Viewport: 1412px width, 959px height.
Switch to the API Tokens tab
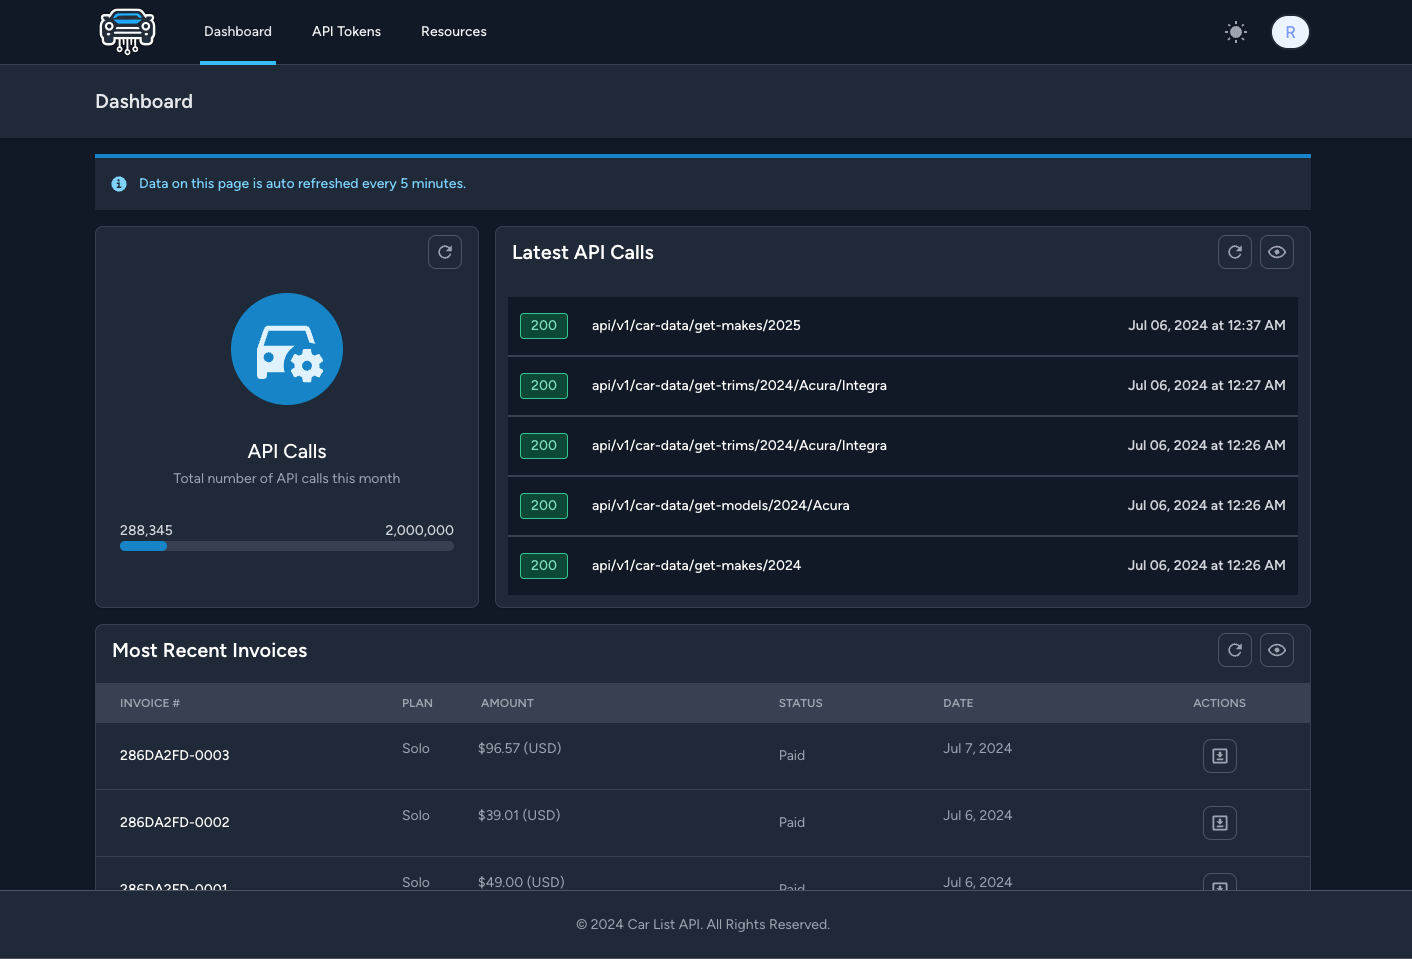click(x=346, y=31)
